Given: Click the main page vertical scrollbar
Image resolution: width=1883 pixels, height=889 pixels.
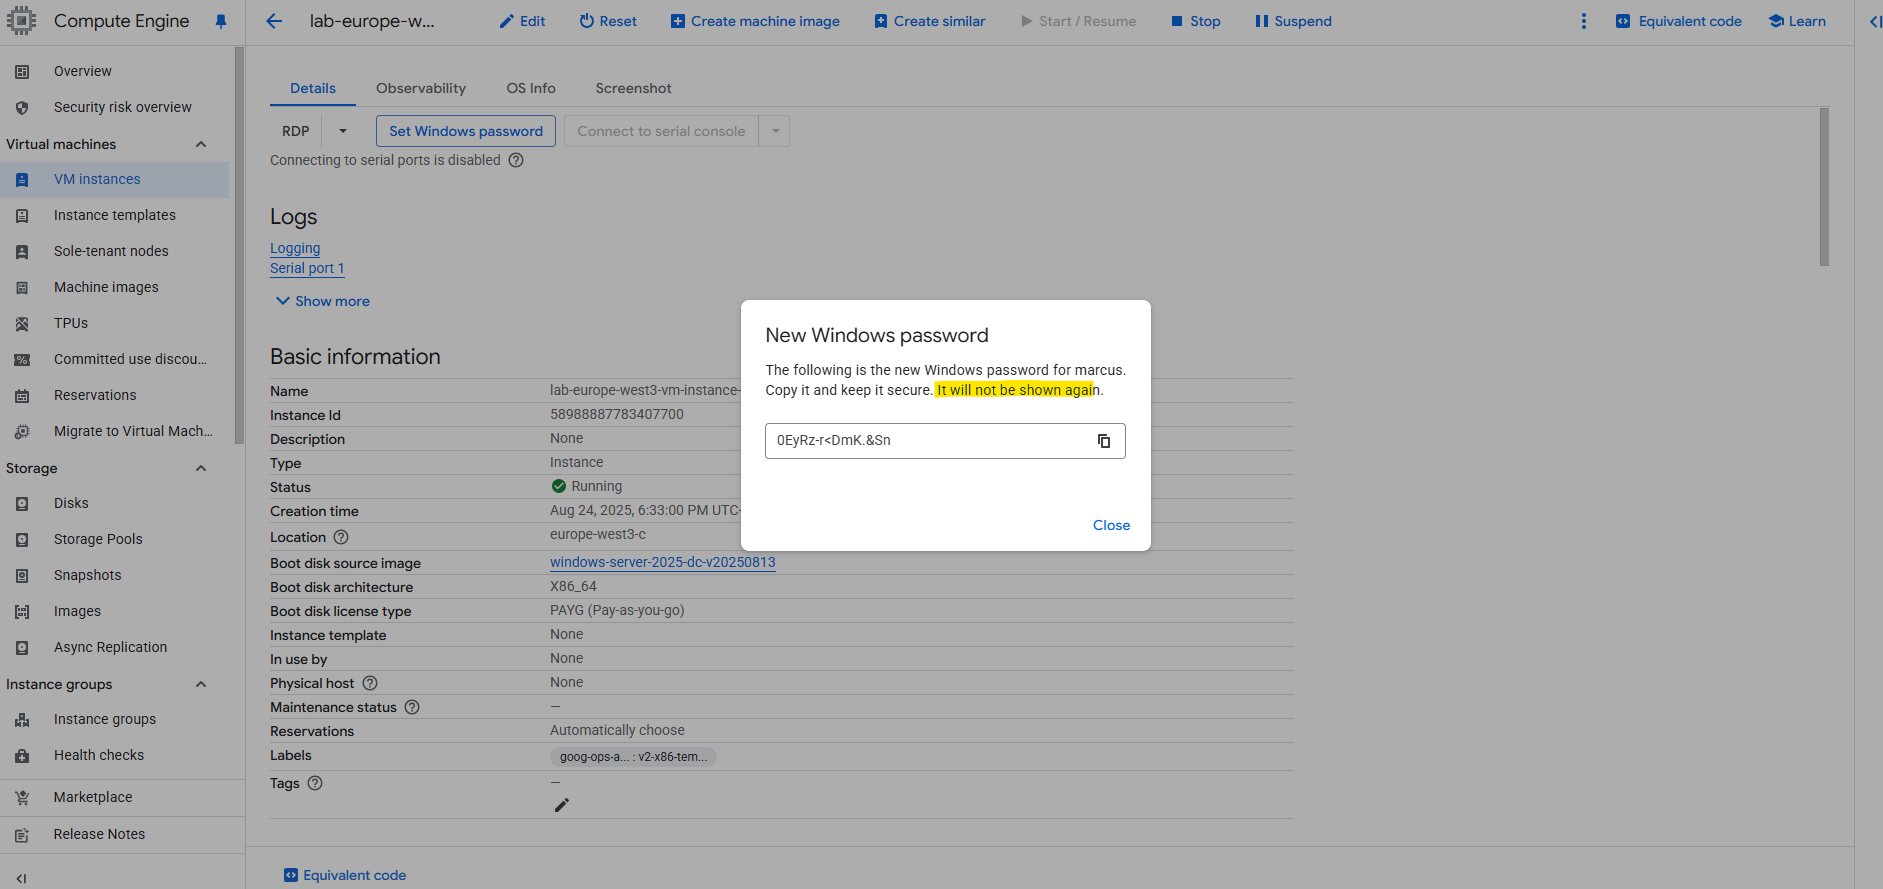Looking at the screenshot, I should click(x=1824, y=187).
